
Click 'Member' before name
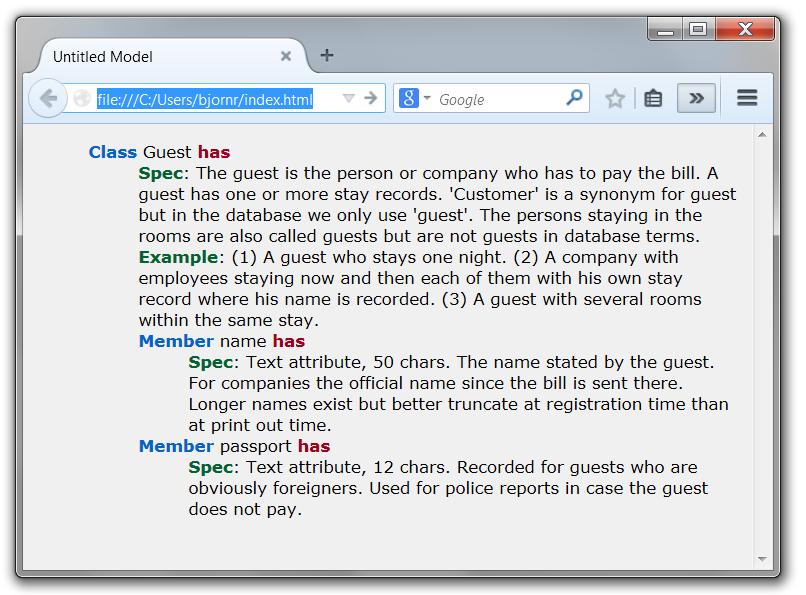tap(176, 341)
